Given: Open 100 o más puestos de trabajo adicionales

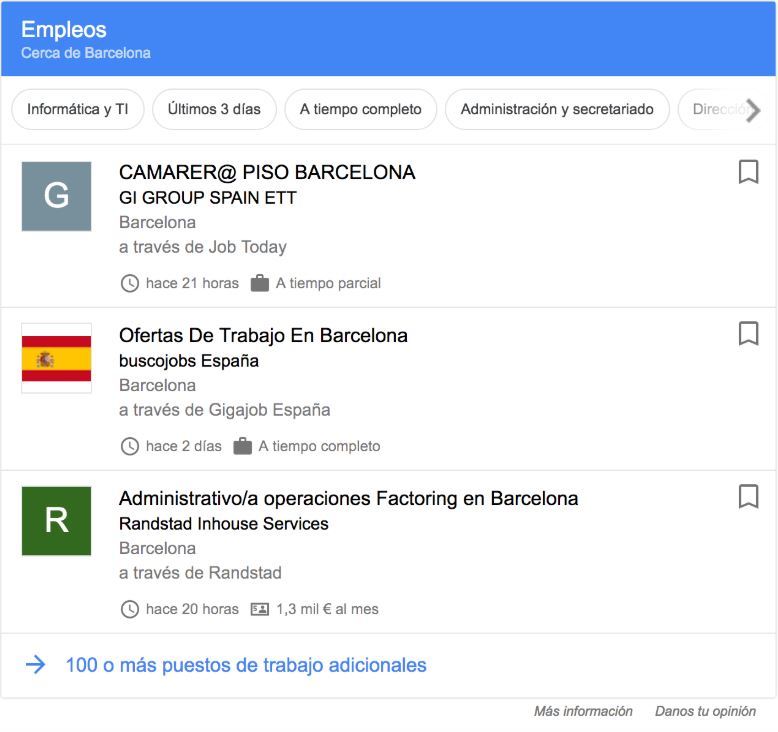Looking at the screenshot, I should 246,665.
